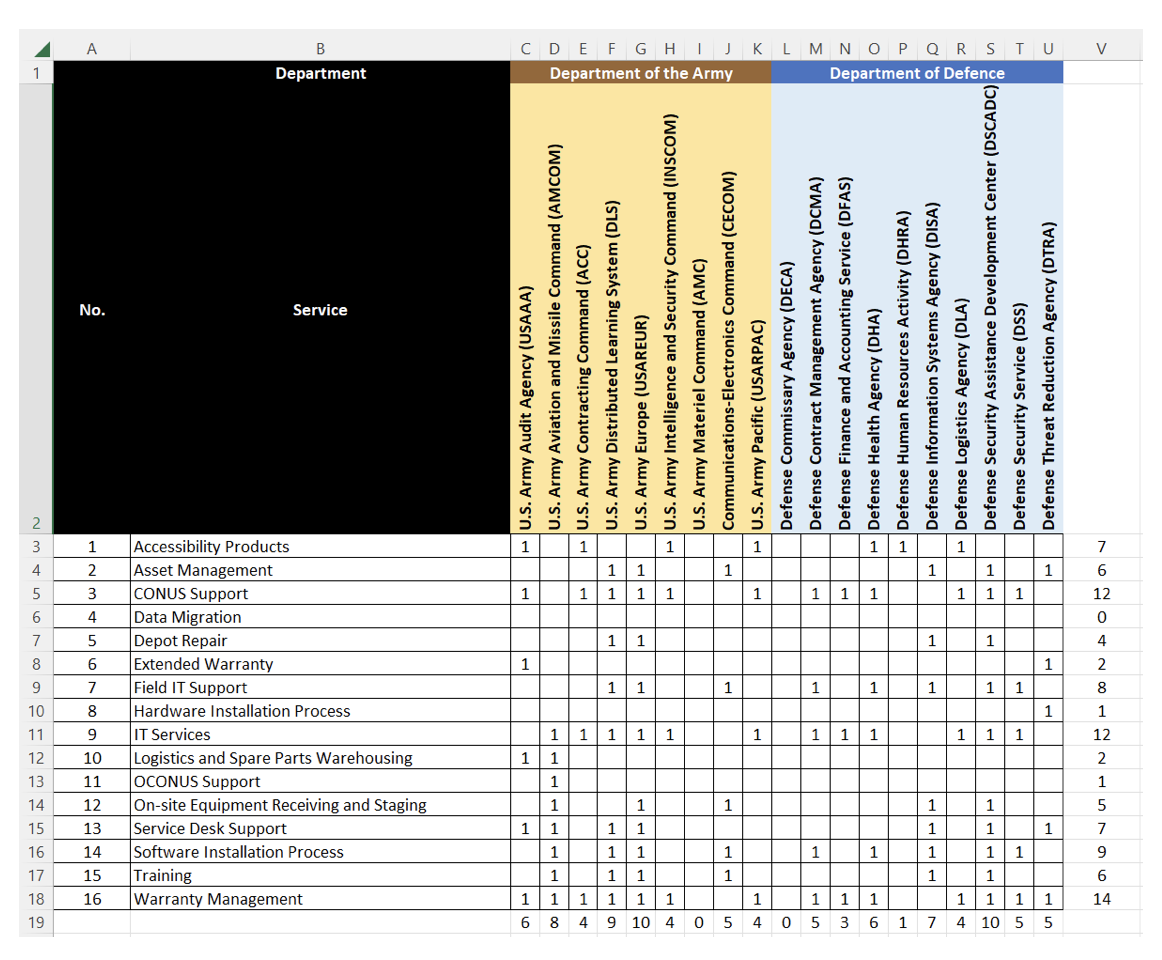Click the 'Service' header cell
Screen dimensions: 1162x960
coord(320,309)
